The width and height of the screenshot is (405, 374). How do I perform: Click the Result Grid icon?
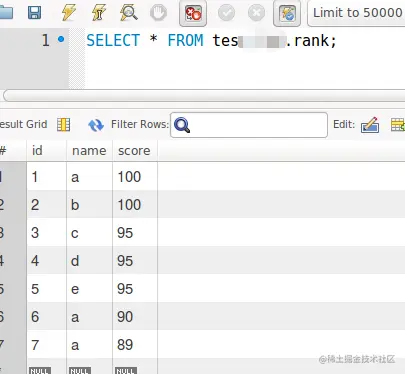(x=63, y=125)
